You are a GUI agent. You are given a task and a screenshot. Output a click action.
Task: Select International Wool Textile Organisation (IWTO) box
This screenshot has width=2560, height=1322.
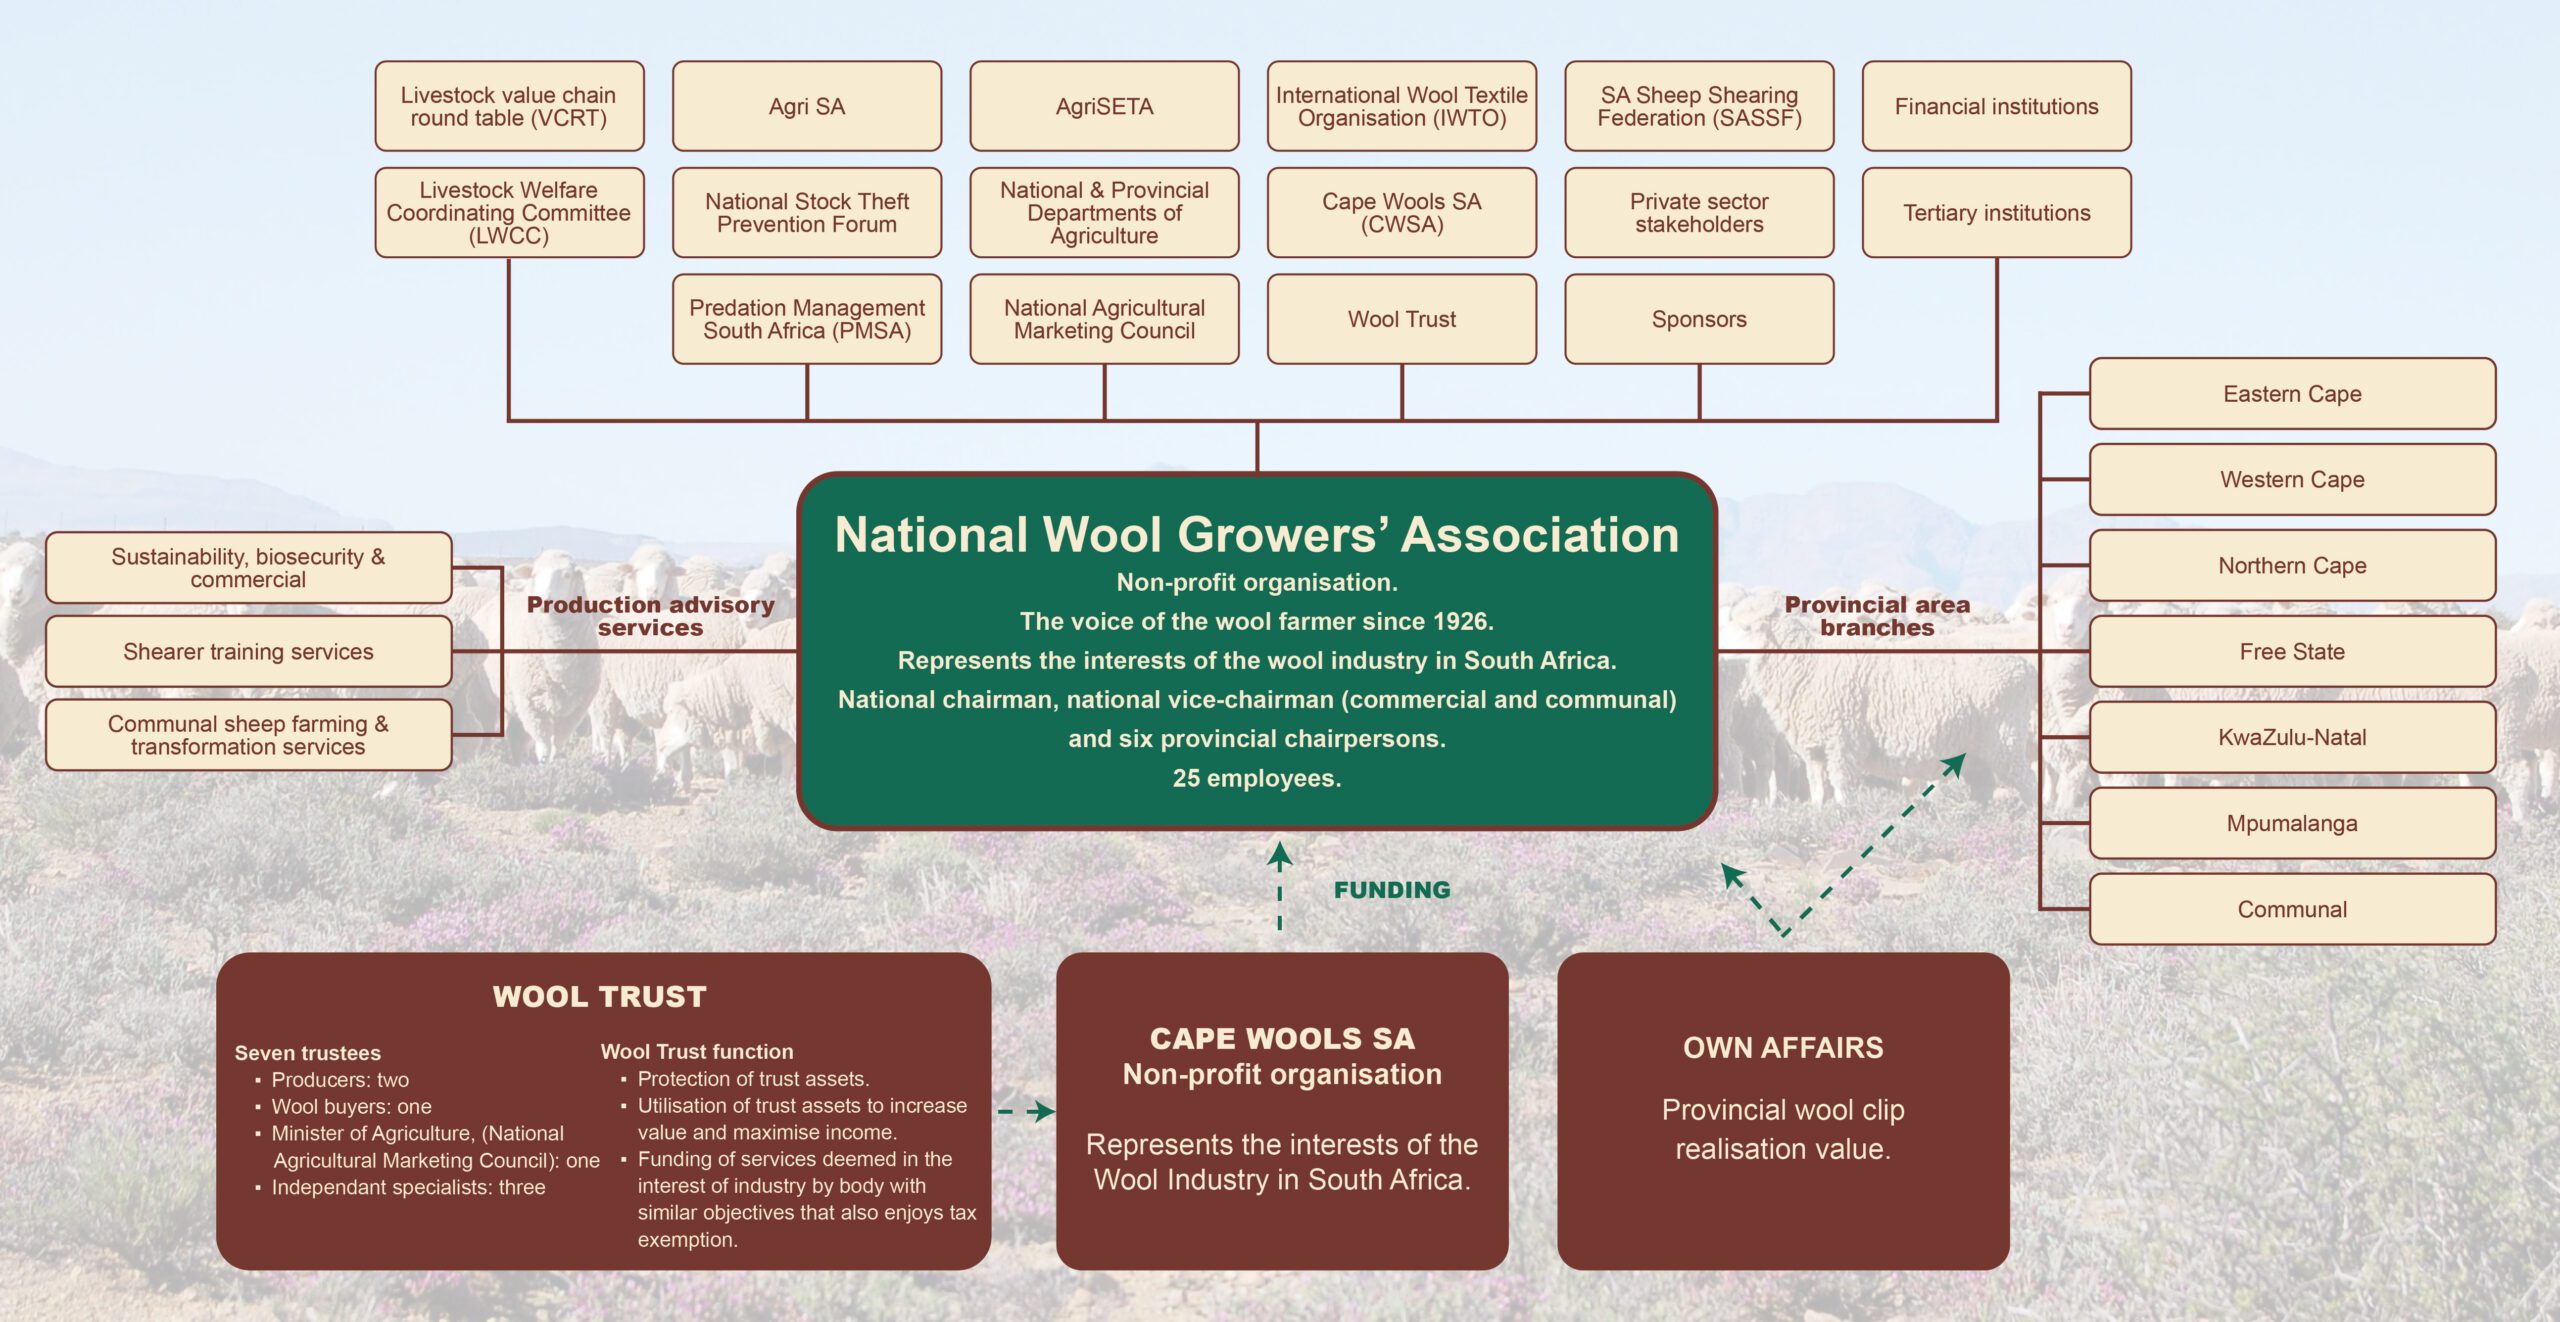coord(1402,106)
